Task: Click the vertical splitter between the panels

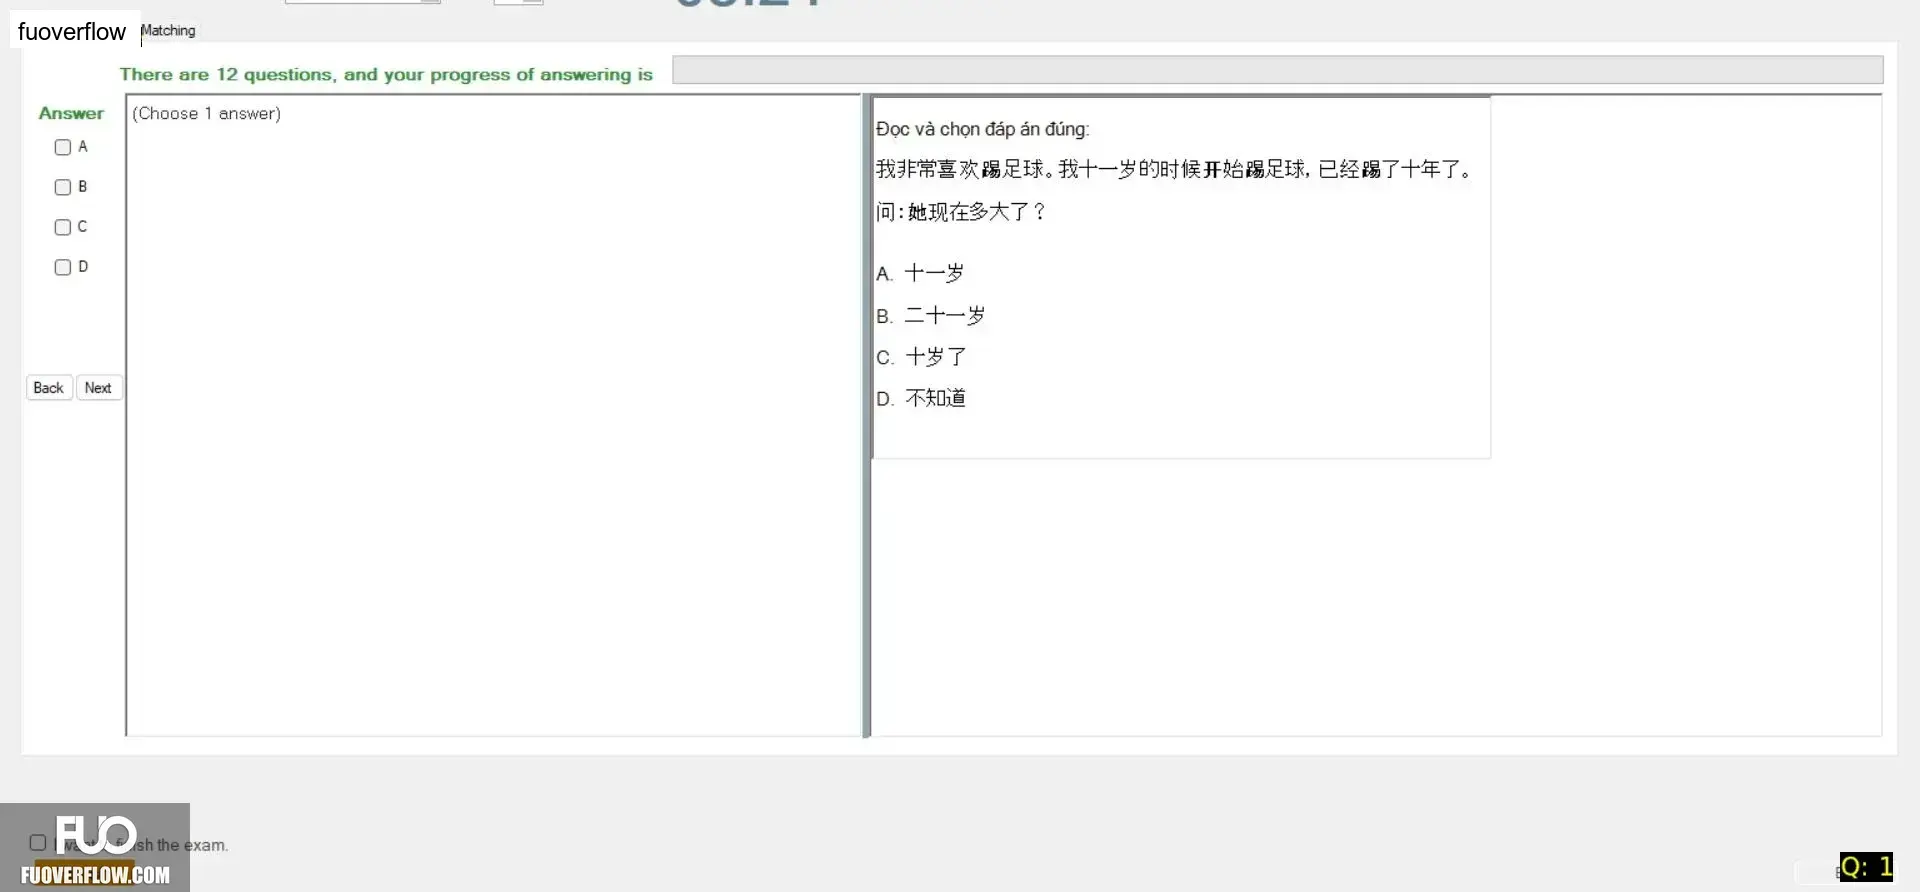Action: pyautogui.click(x=866, y=415)
